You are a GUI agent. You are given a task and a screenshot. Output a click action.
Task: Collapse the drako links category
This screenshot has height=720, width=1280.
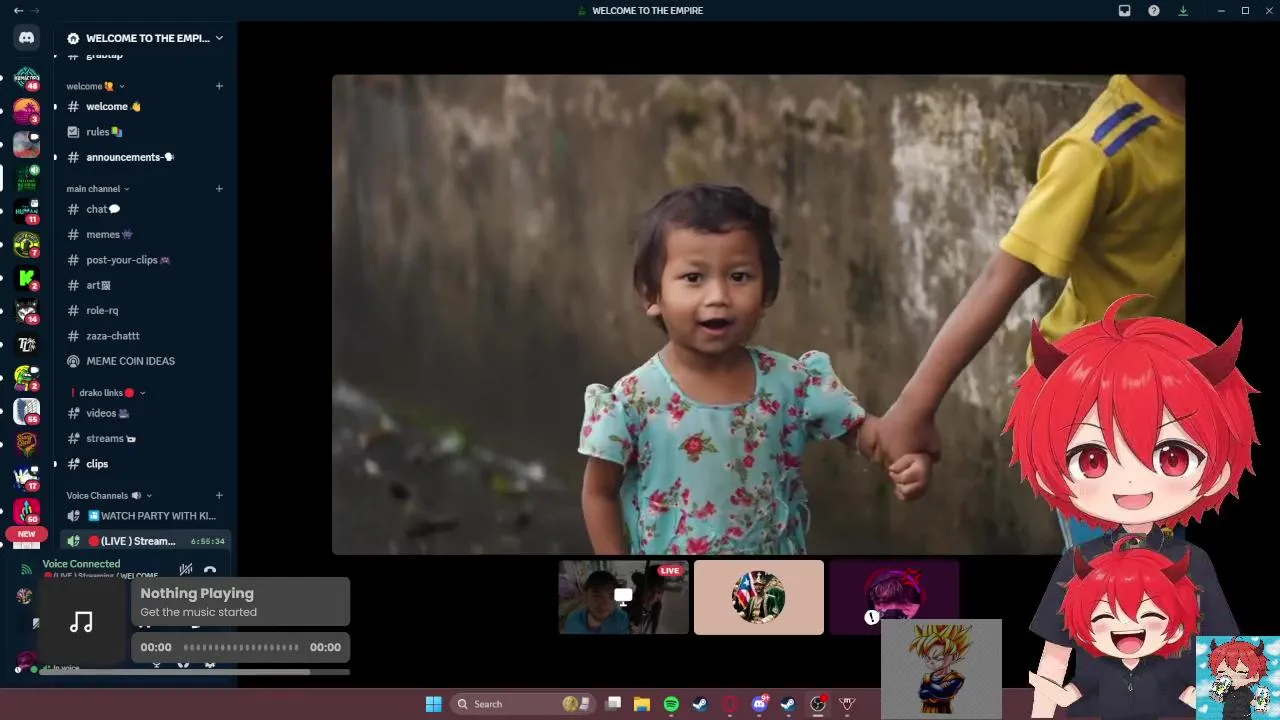(107, 393)
